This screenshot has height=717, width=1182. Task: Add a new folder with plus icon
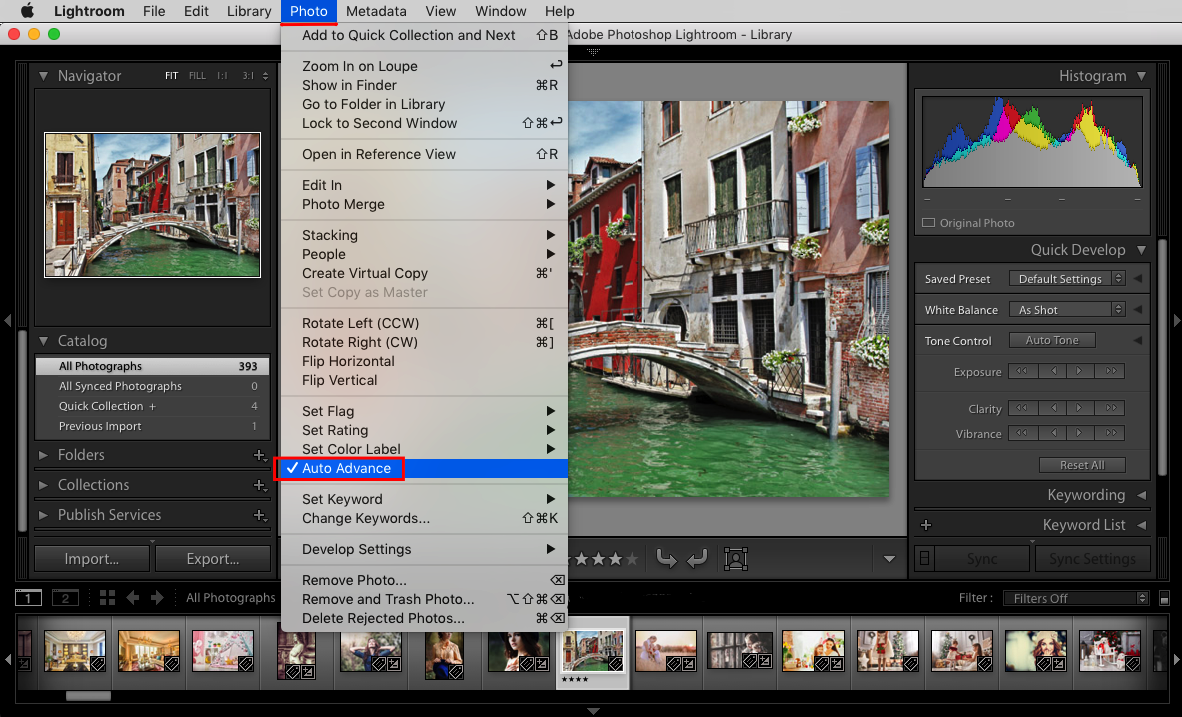[259, 455]
